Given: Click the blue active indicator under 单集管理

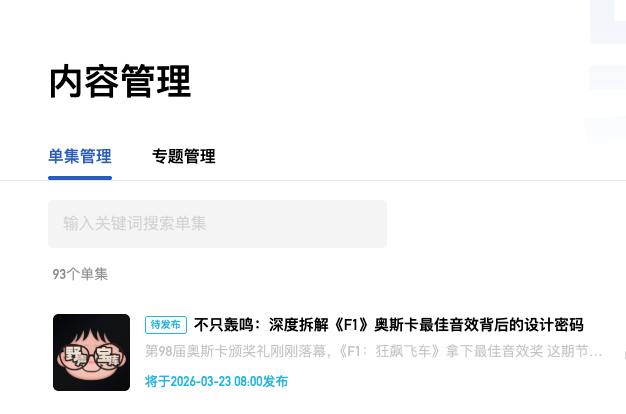Looking at the screenshot, I should pos(80,178).
